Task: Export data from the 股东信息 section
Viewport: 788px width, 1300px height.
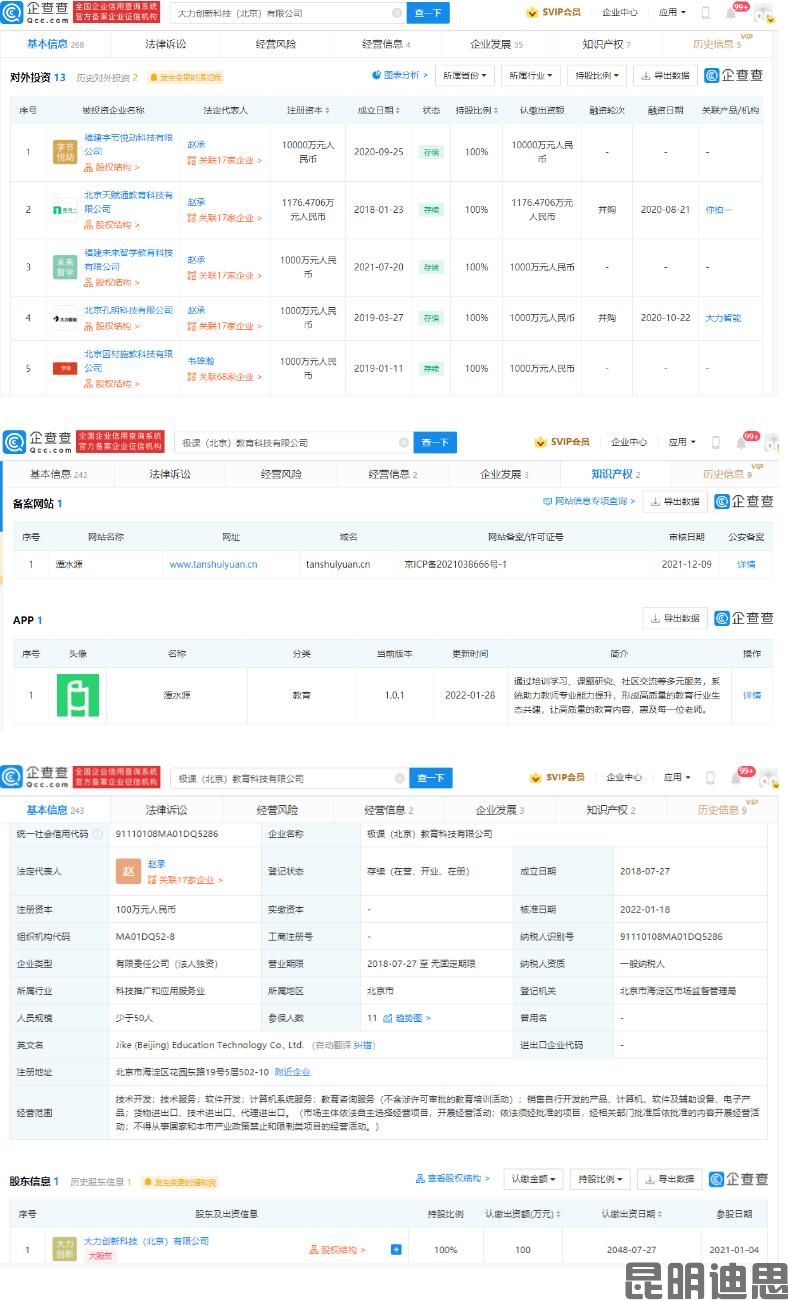Action: pos(670,1179)
